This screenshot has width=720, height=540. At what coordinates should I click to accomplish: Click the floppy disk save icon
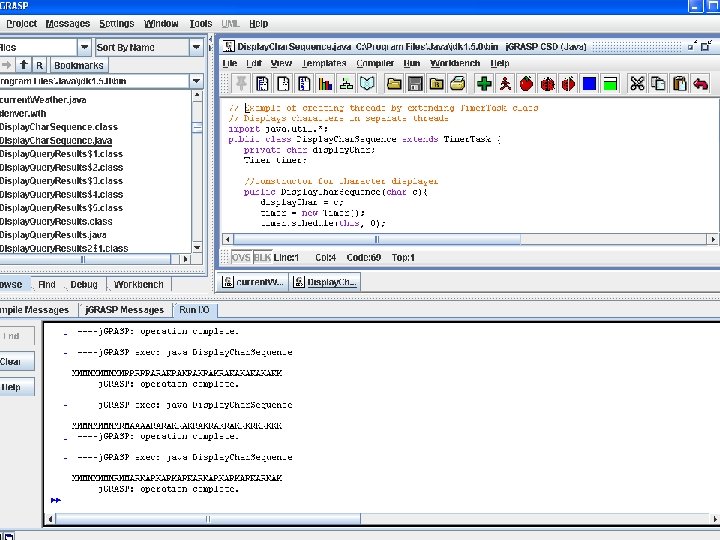point(414,84)
